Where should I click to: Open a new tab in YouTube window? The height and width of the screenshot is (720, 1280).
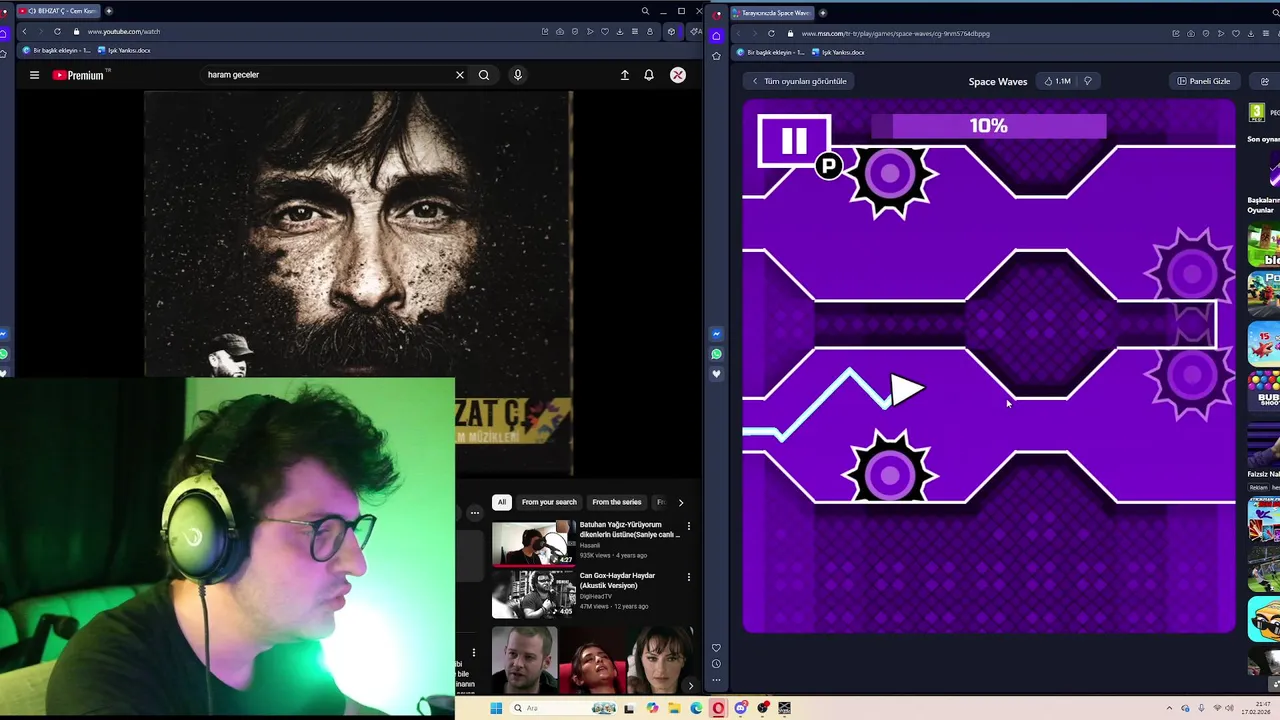109,11
